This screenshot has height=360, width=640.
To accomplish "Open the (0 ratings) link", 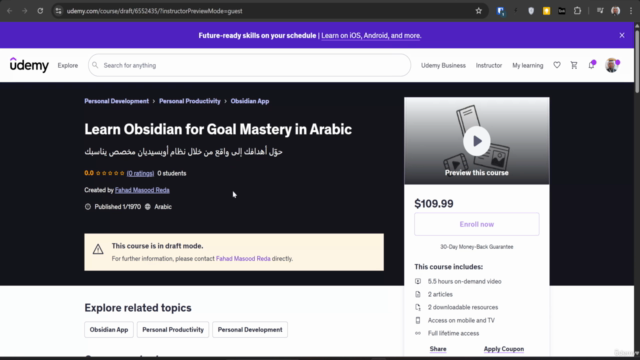I will pyautogui.click(x=140, y=173).
